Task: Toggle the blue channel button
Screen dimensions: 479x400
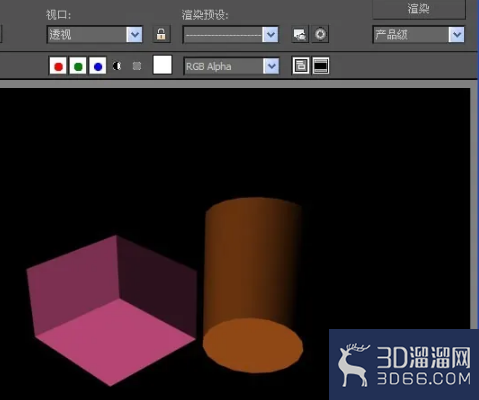Action: click(x=98, y=66)
